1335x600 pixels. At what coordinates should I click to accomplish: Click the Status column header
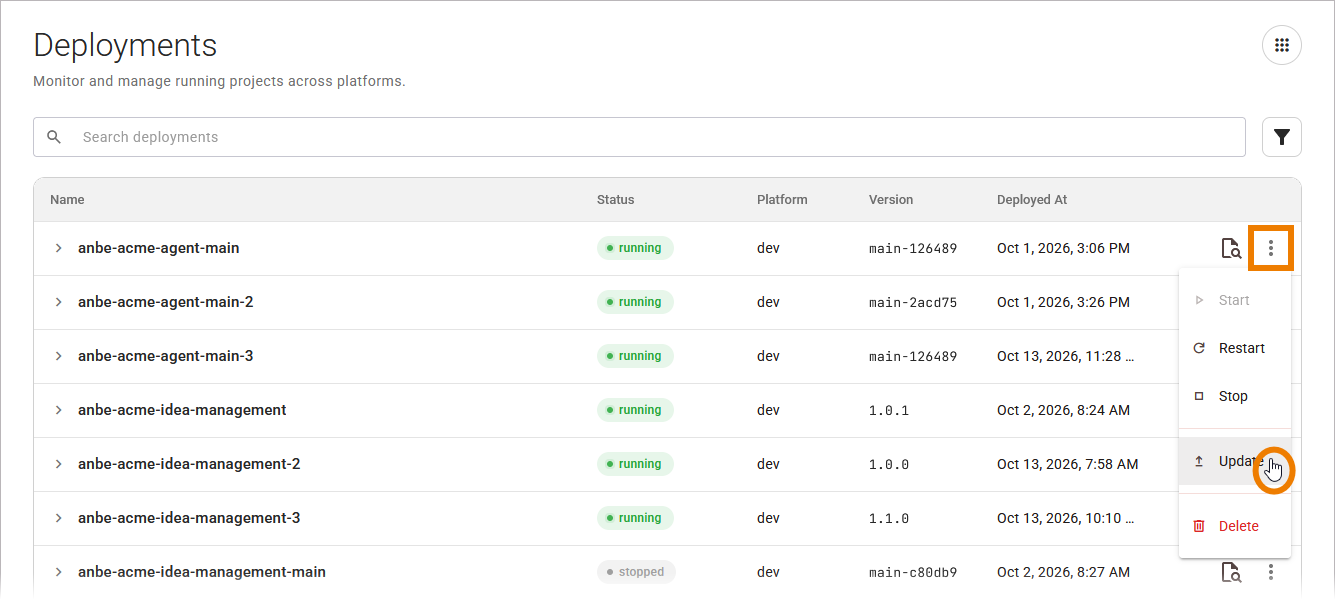click(x=616, y=200)
